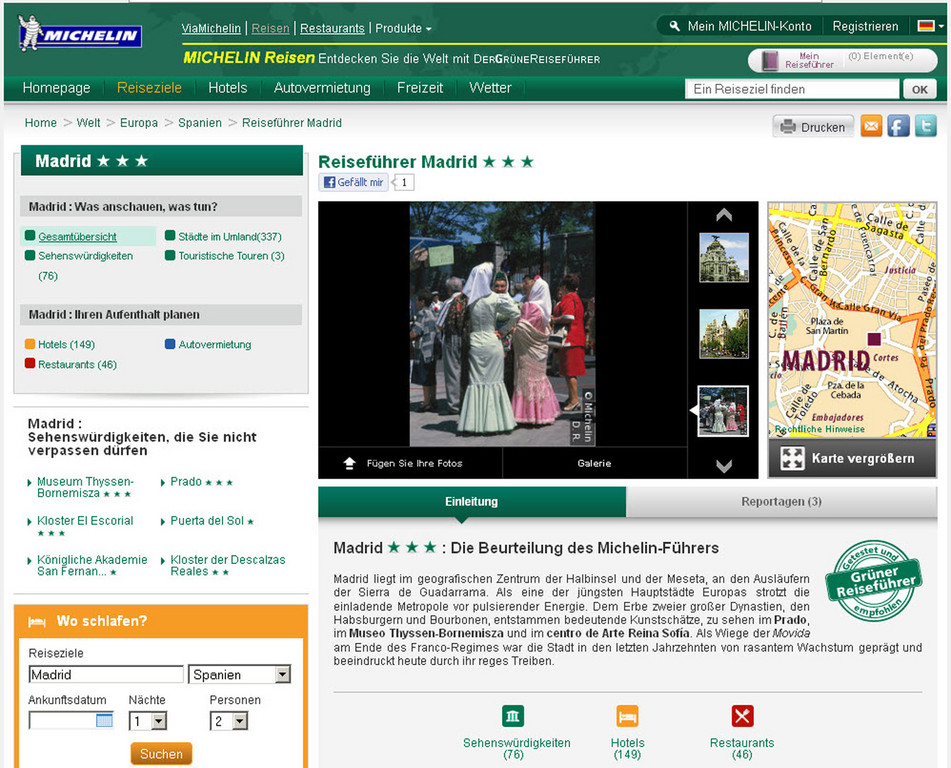This screenshot has width=951, height=768.
Task: Open the Freizeit menu item
Action: coord(420,88)
